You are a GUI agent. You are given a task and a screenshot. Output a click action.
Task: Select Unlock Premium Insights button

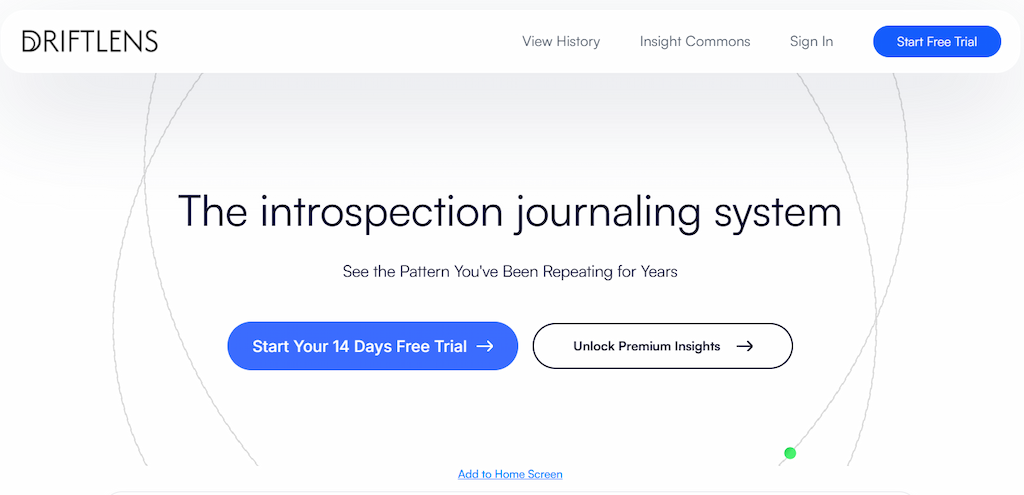click(662, 346)
